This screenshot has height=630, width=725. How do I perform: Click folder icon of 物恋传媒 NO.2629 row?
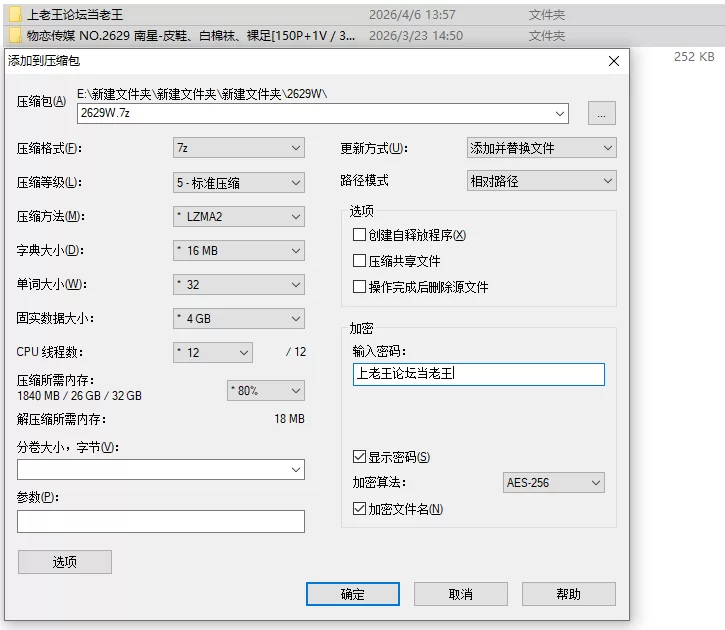16,36
